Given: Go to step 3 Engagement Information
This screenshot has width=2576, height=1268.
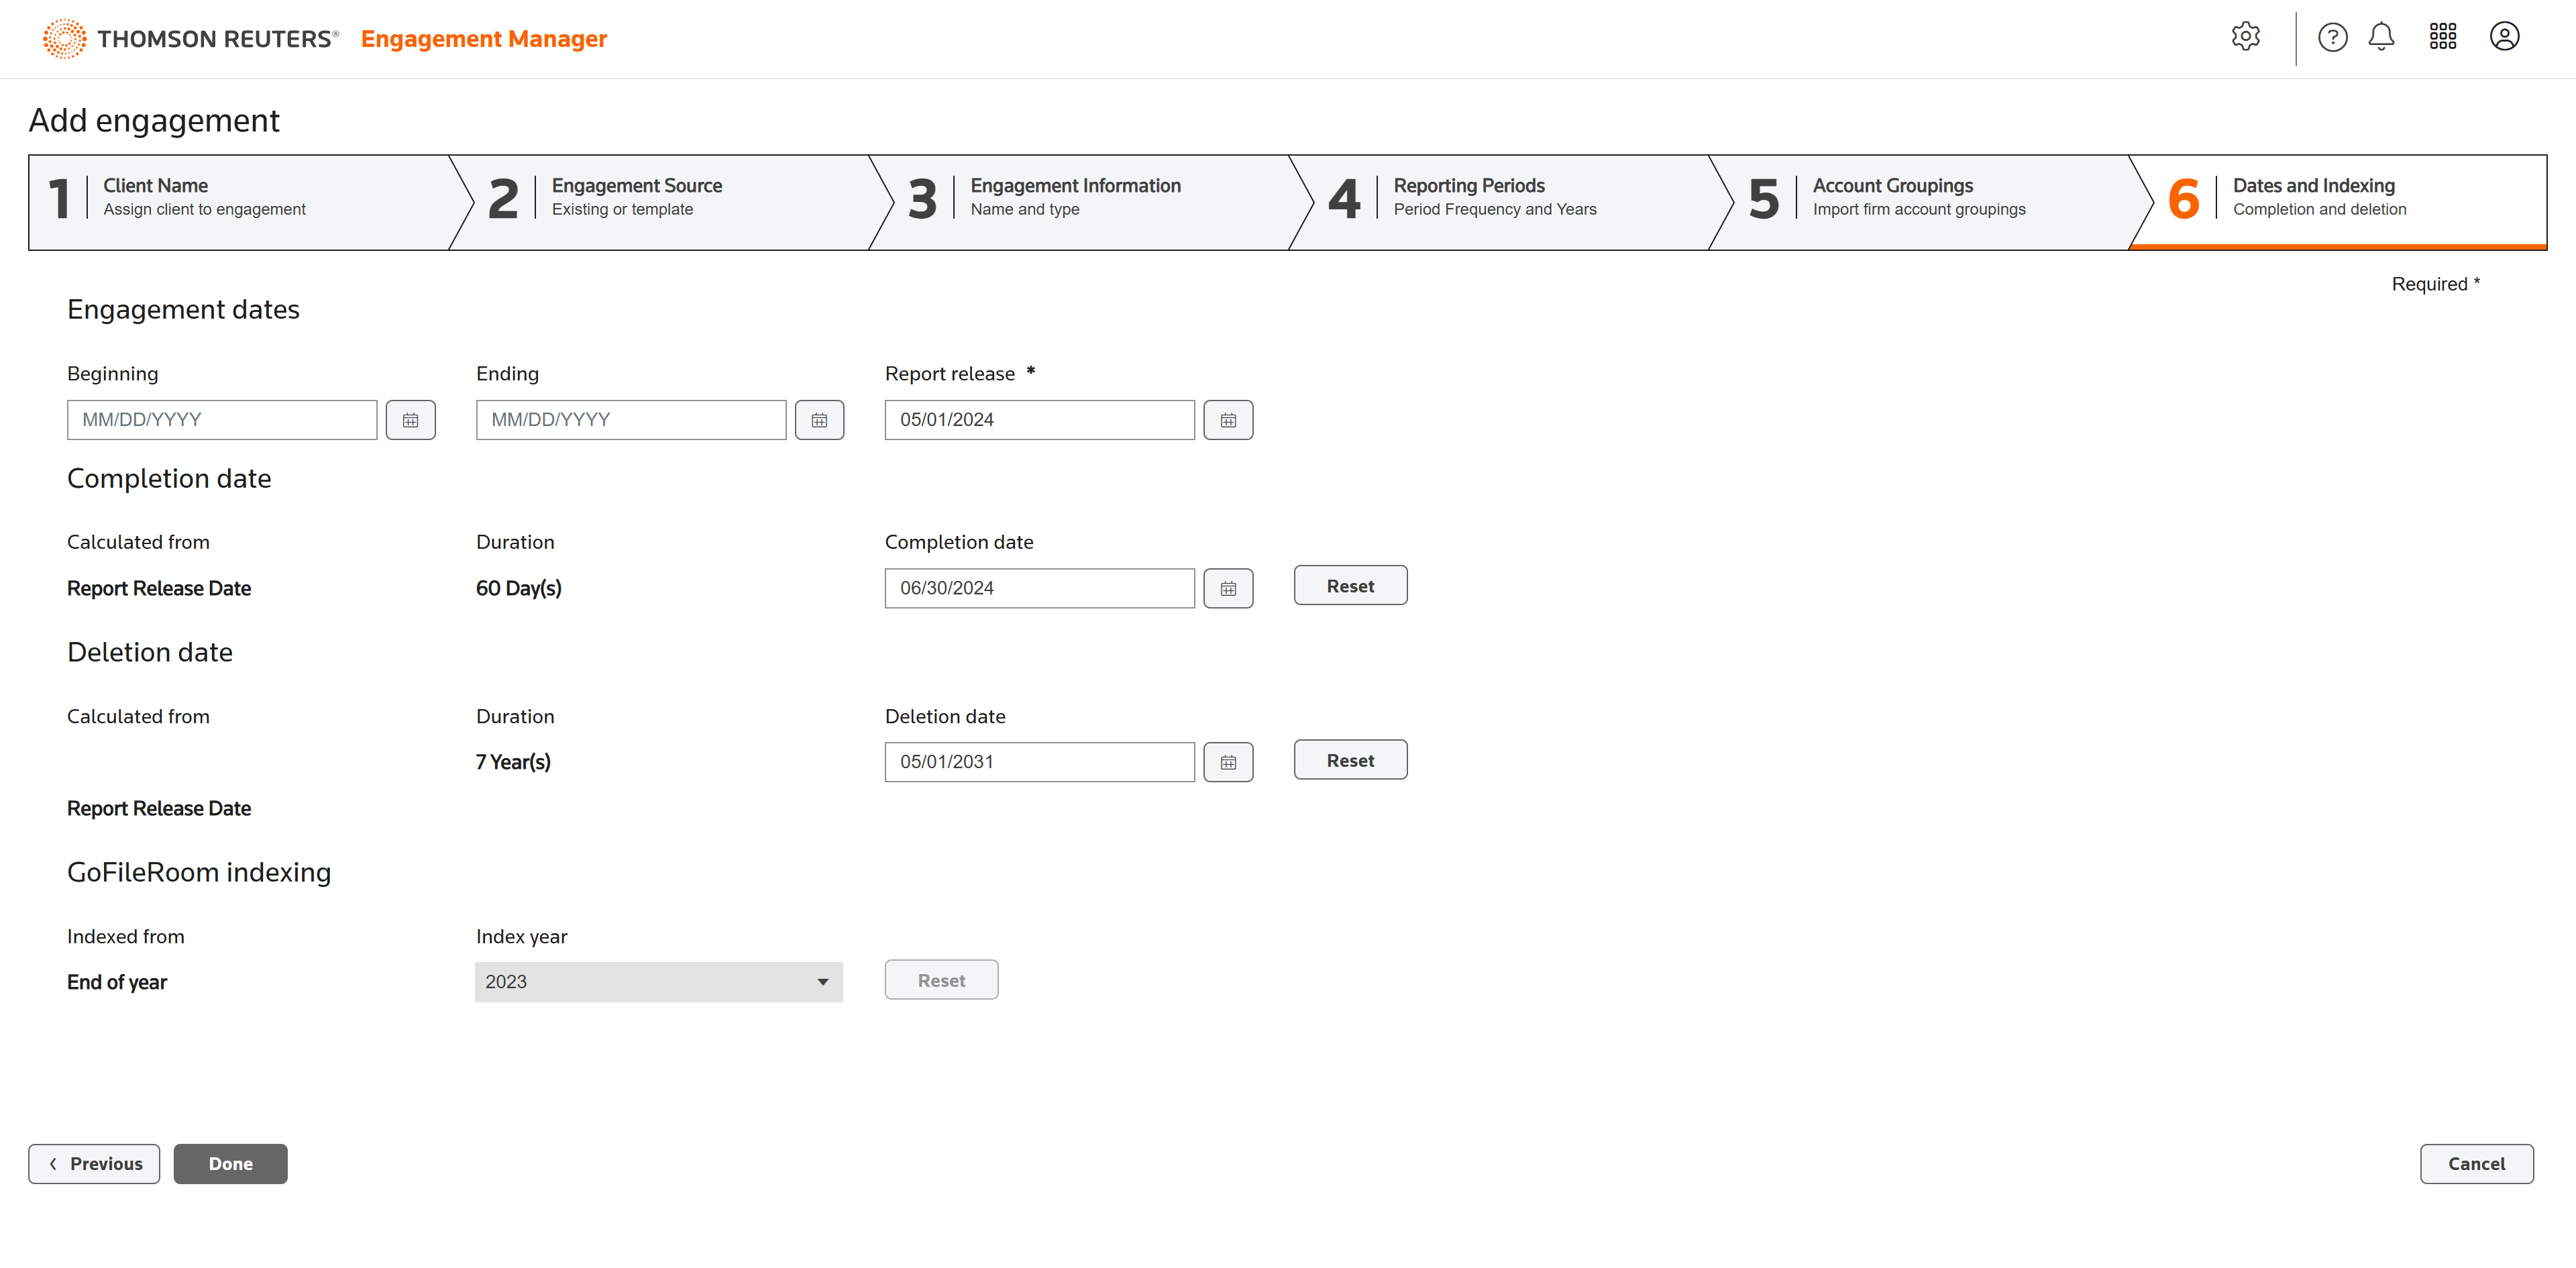Looking at the screenshot, I should click(x=1075, y=197).
